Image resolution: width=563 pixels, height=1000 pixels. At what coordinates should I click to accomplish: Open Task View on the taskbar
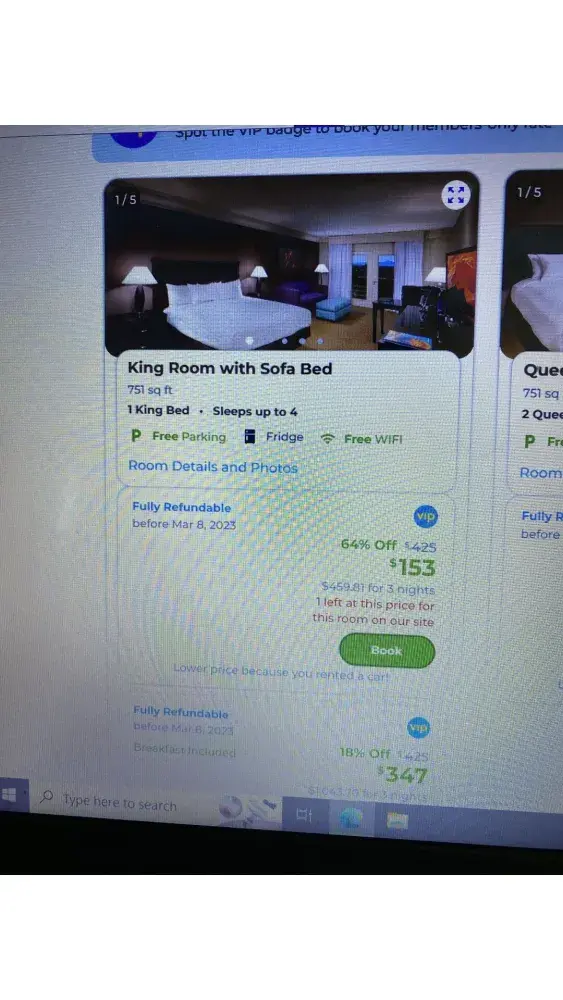point(305,814)
